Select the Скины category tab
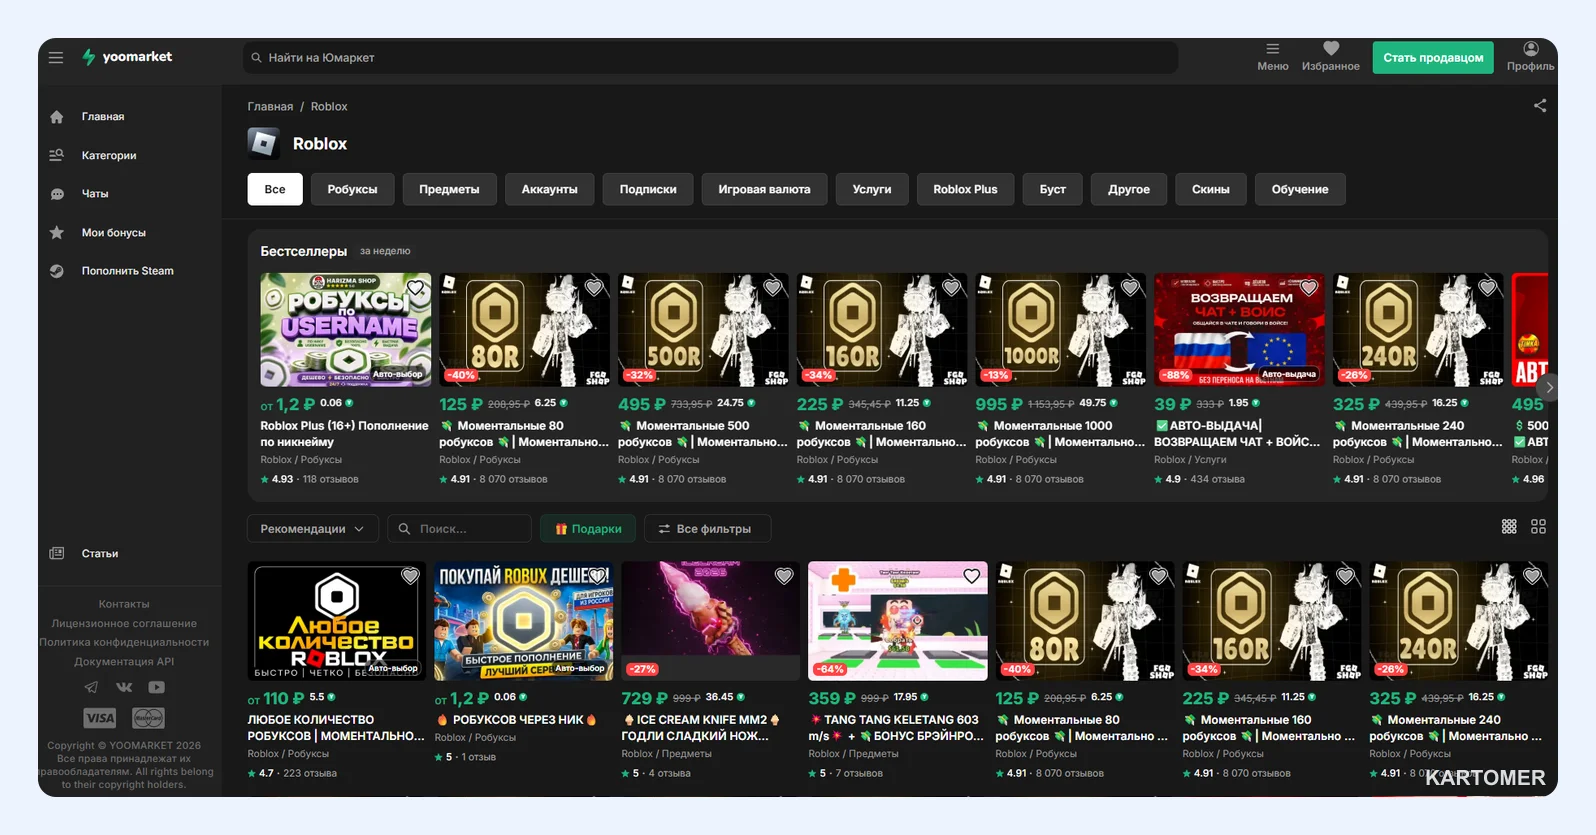This screenshot has width=1596, height=835. 1210,189
